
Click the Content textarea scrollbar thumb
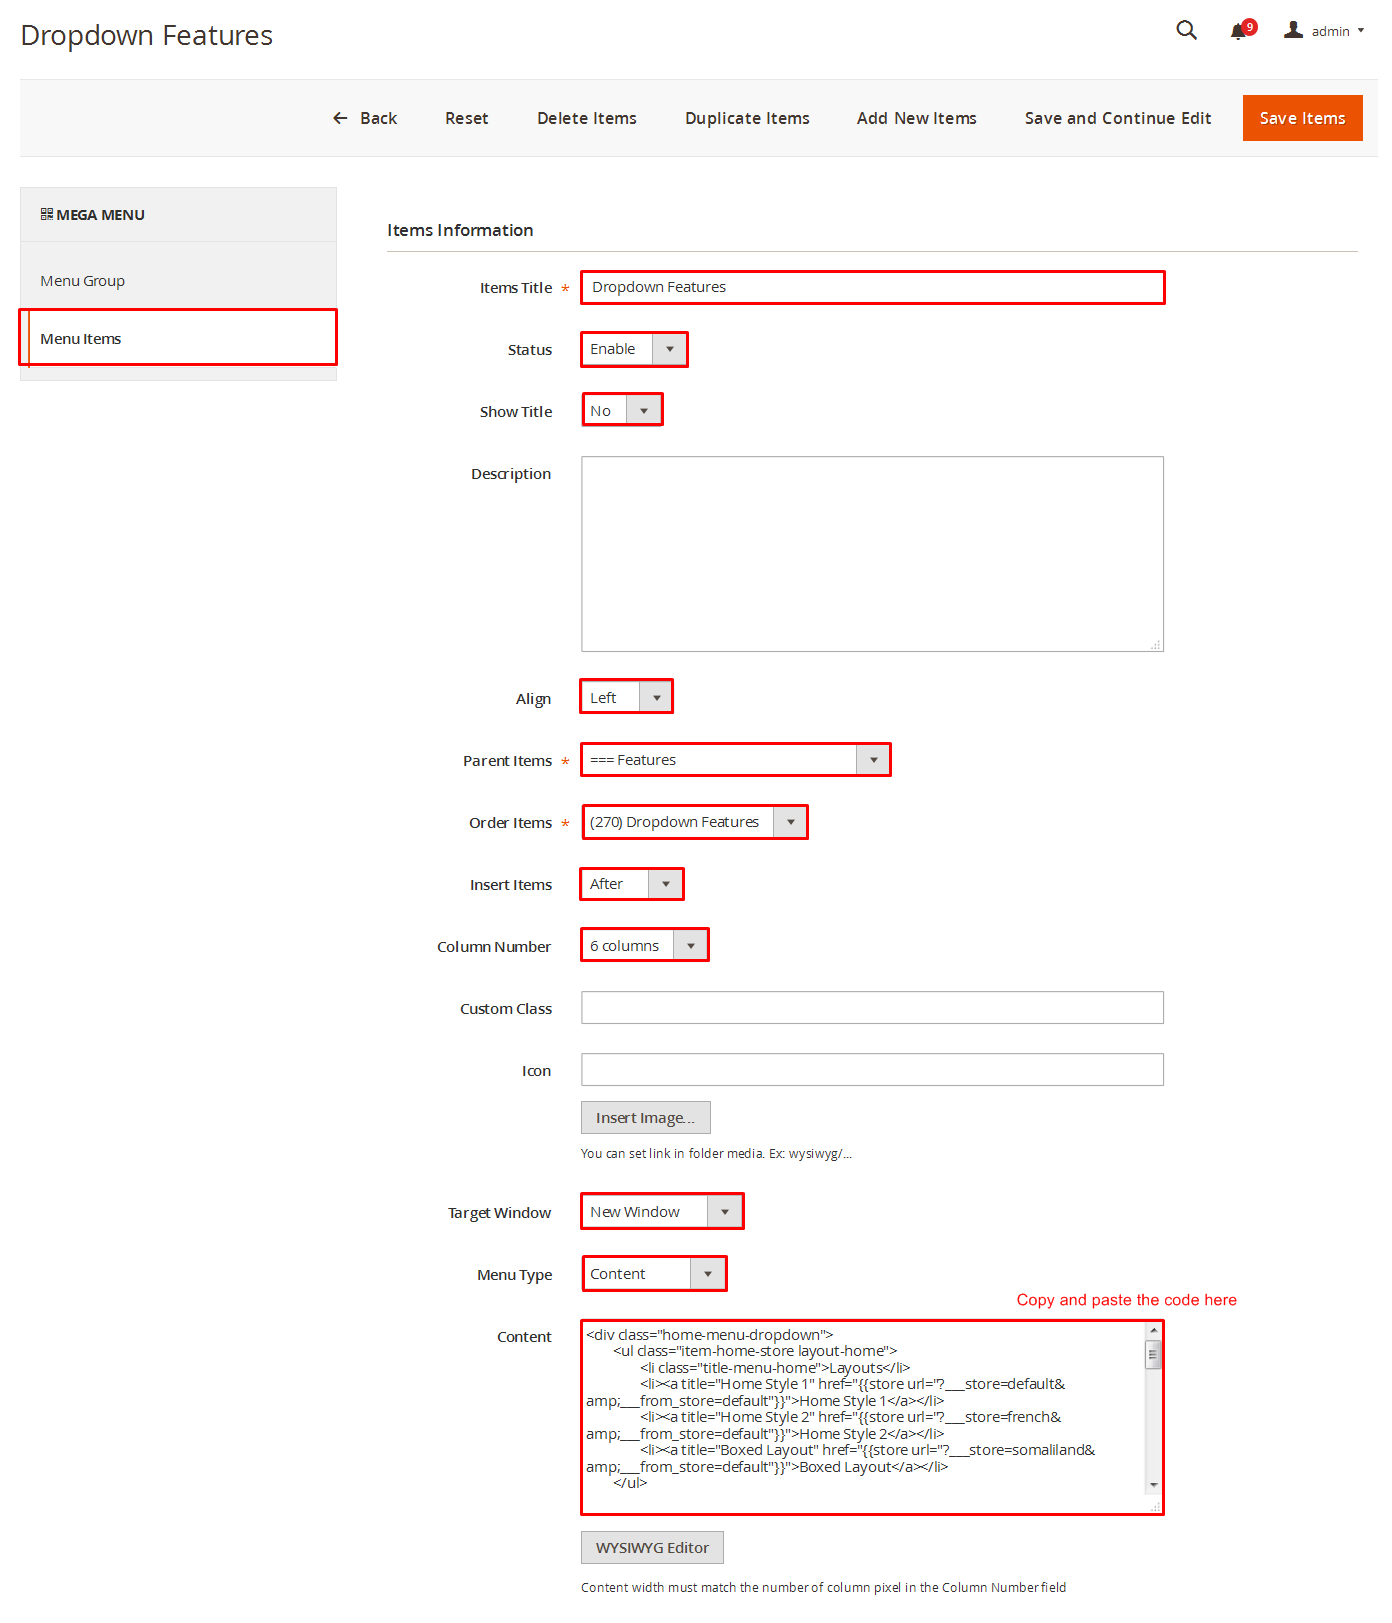pyautogui.click(x=1153, y=1354)
